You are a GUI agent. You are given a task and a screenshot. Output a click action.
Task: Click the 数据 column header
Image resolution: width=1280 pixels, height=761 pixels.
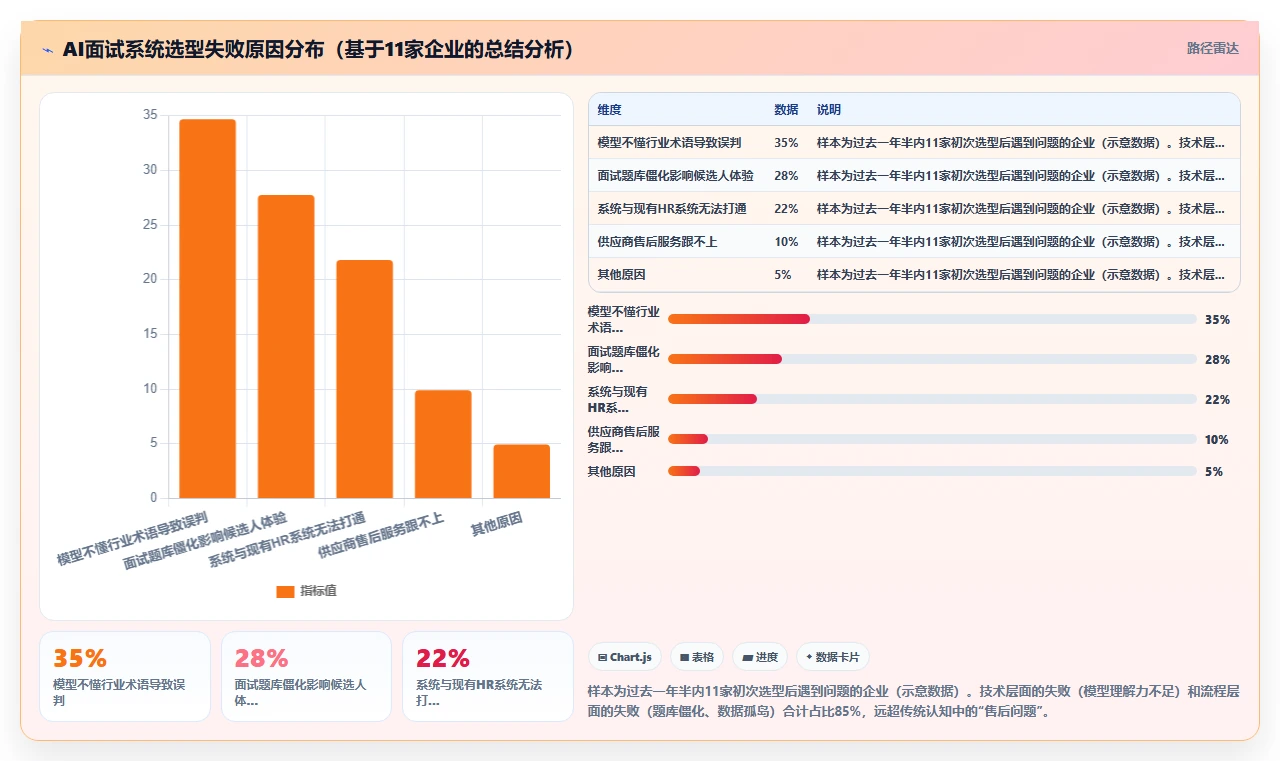[786, 110]
